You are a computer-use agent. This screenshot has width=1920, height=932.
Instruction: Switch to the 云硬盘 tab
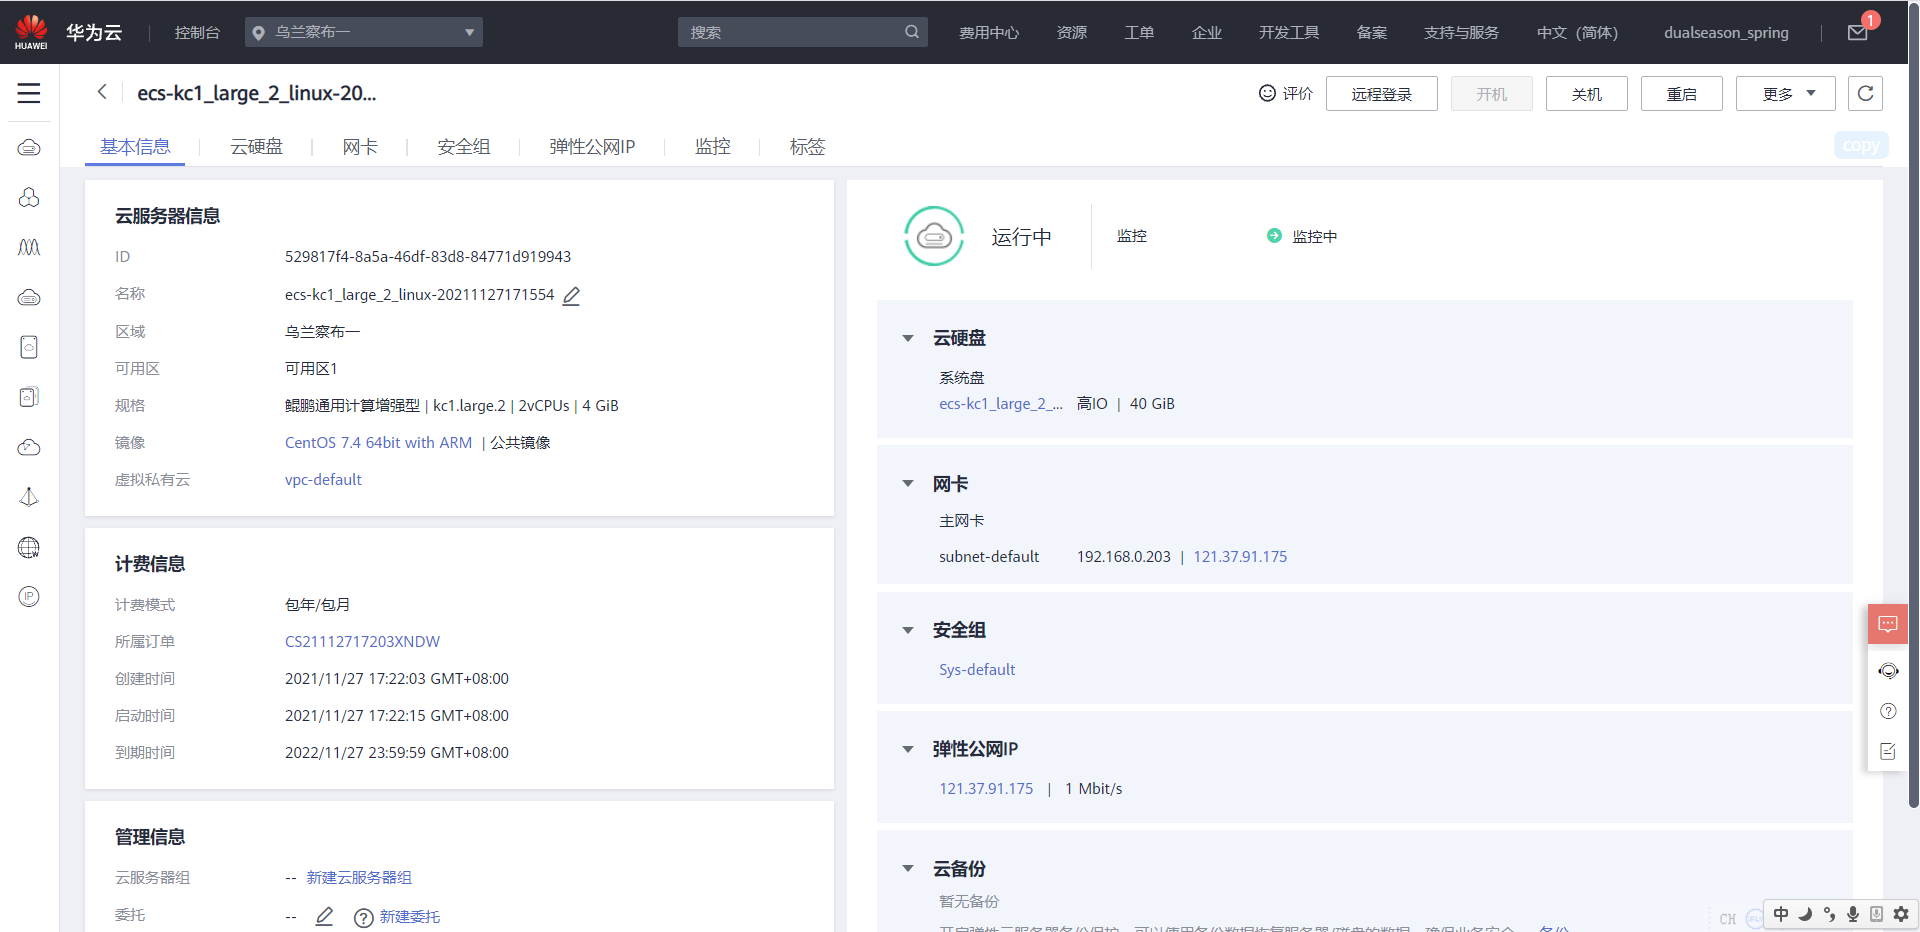(x=257, y=147)
